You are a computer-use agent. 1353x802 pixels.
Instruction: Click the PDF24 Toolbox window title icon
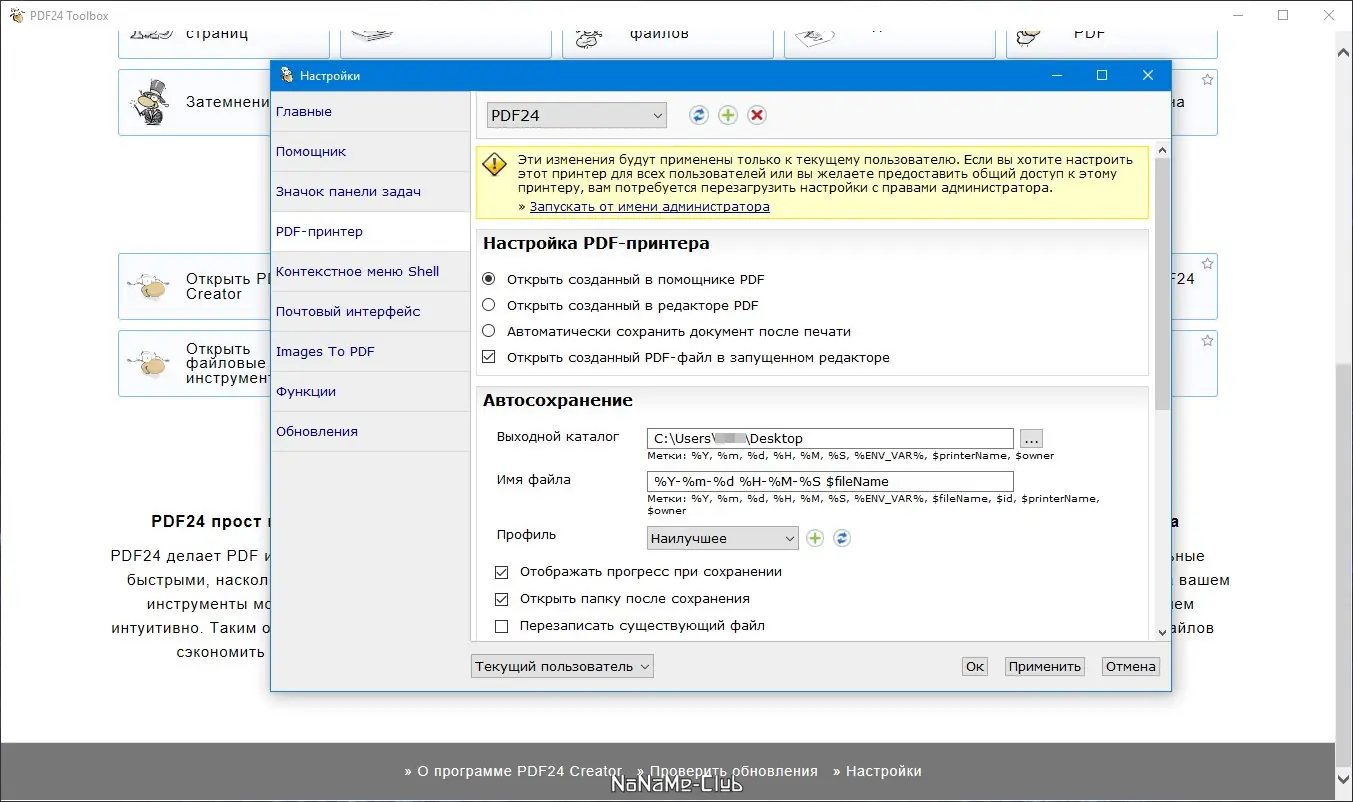click(x=16, y=15)
